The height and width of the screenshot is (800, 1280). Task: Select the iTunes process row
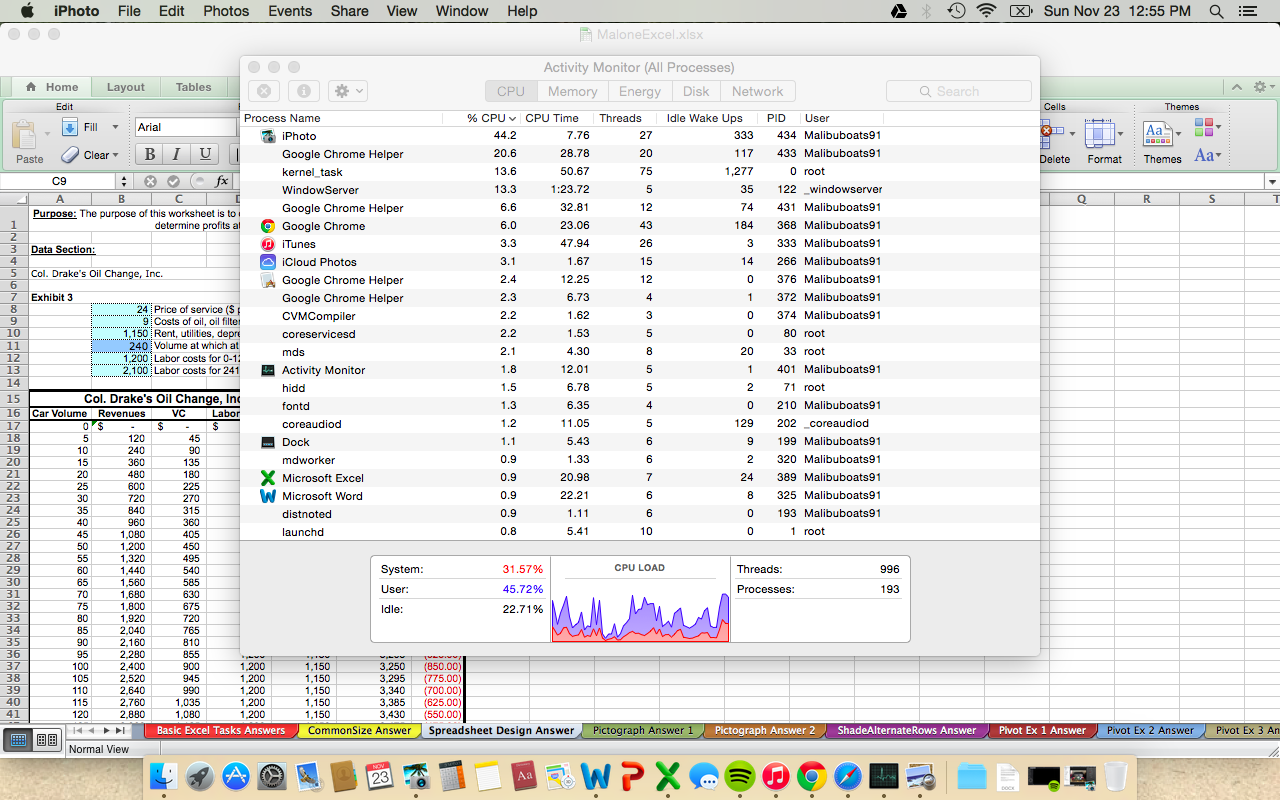[640, 244]
